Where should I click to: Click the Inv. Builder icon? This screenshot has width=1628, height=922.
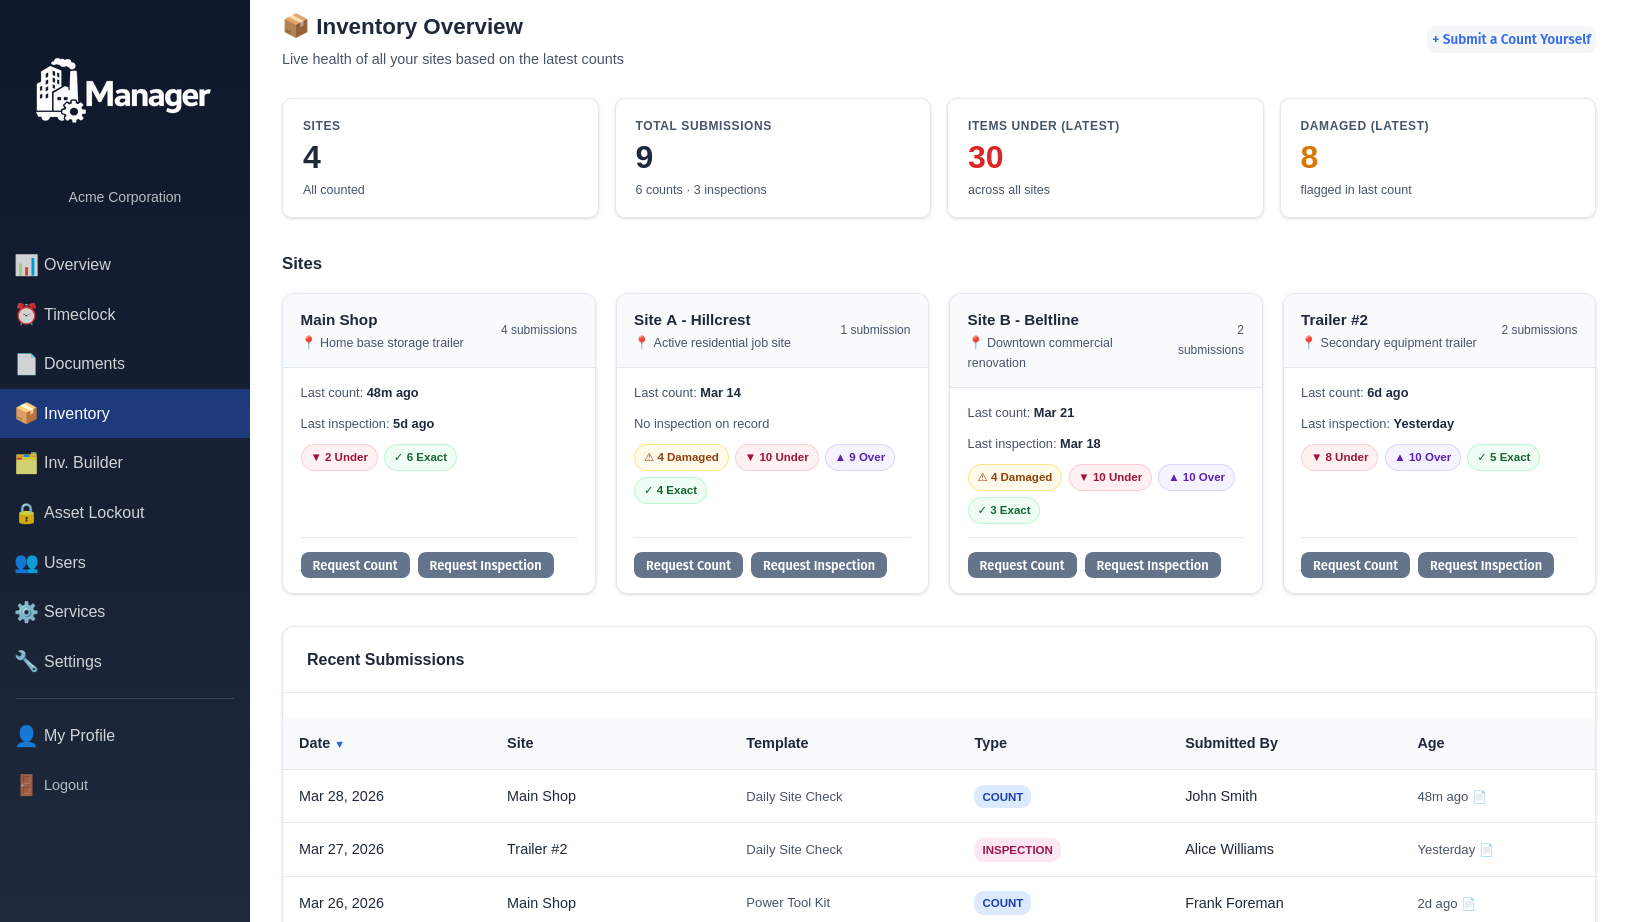click(x=26, y=463)
